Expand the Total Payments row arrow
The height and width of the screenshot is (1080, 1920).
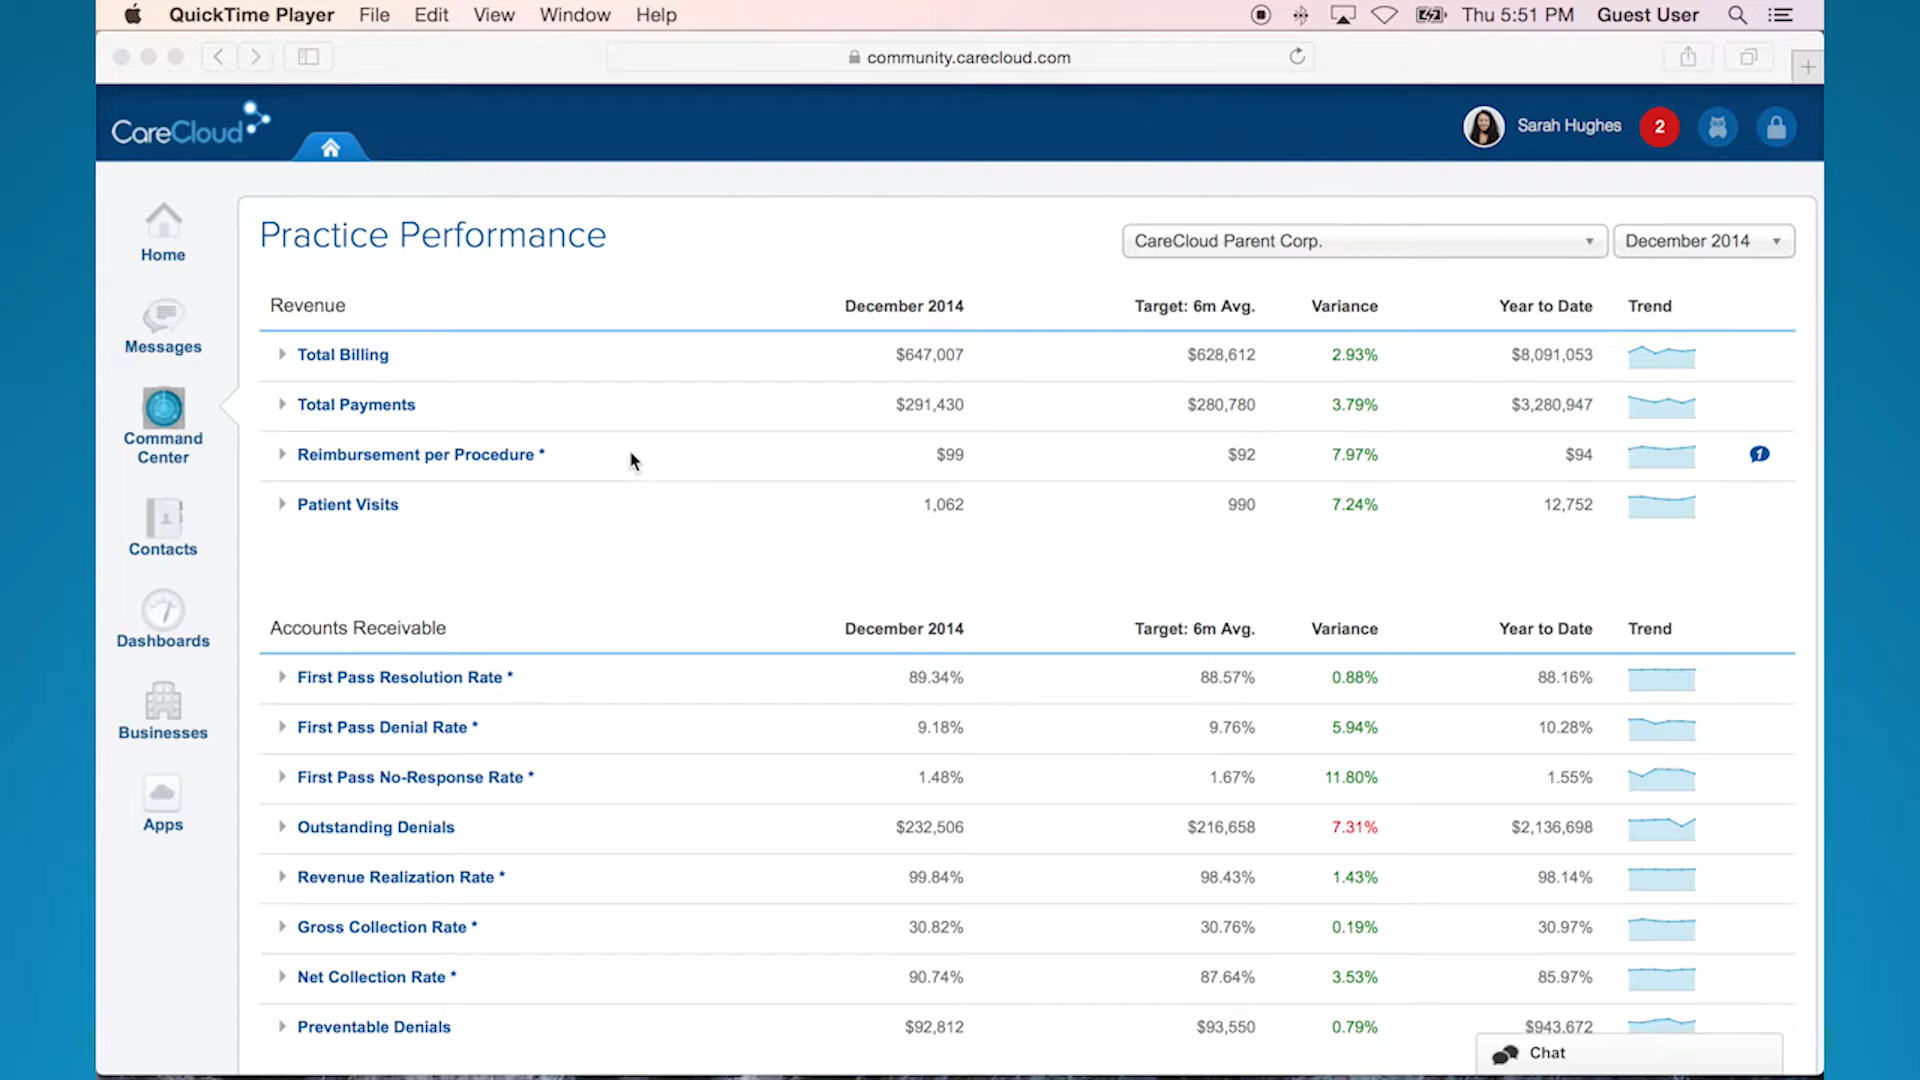[282, 404]
